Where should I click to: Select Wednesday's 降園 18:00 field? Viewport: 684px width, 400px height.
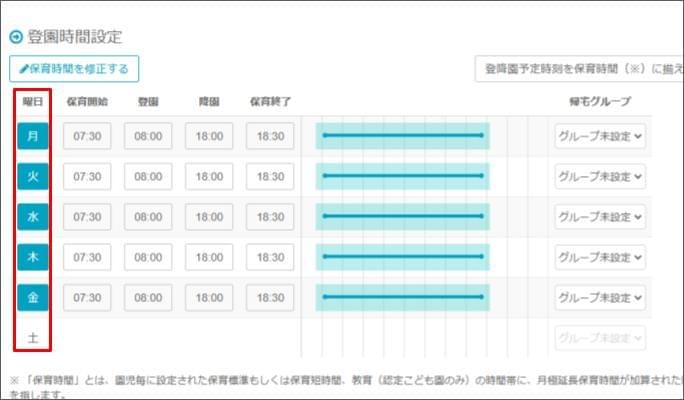coord(209,217)
